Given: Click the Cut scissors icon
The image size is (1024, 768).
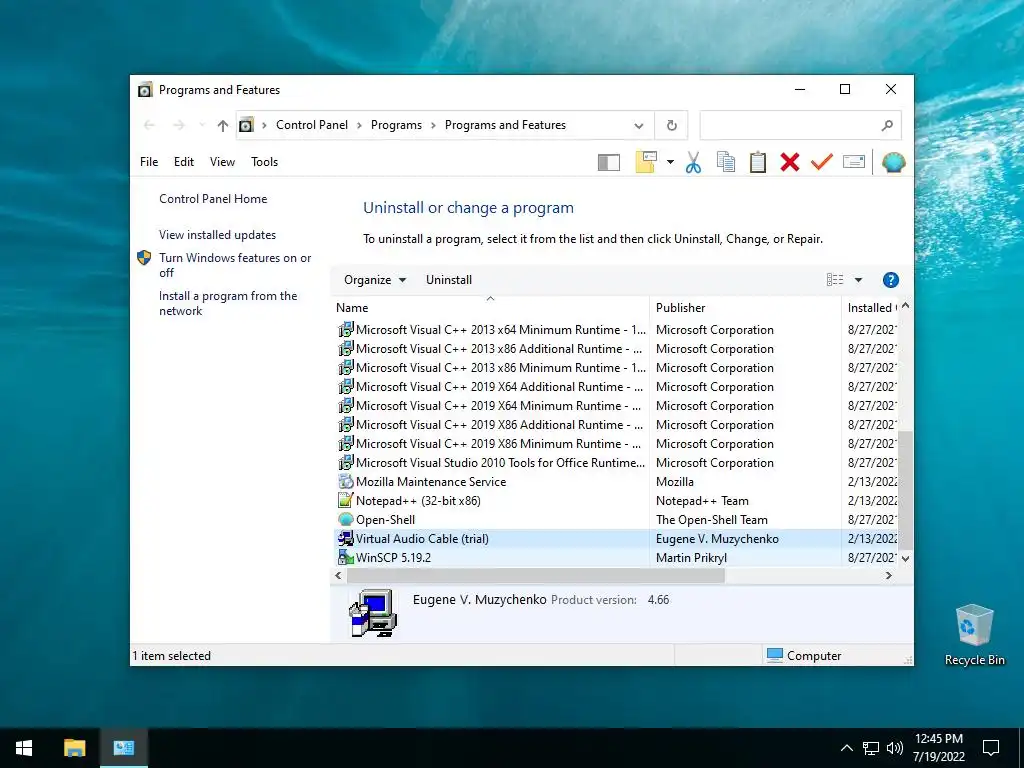Looking at the screenshot, I should coord(693,162).
